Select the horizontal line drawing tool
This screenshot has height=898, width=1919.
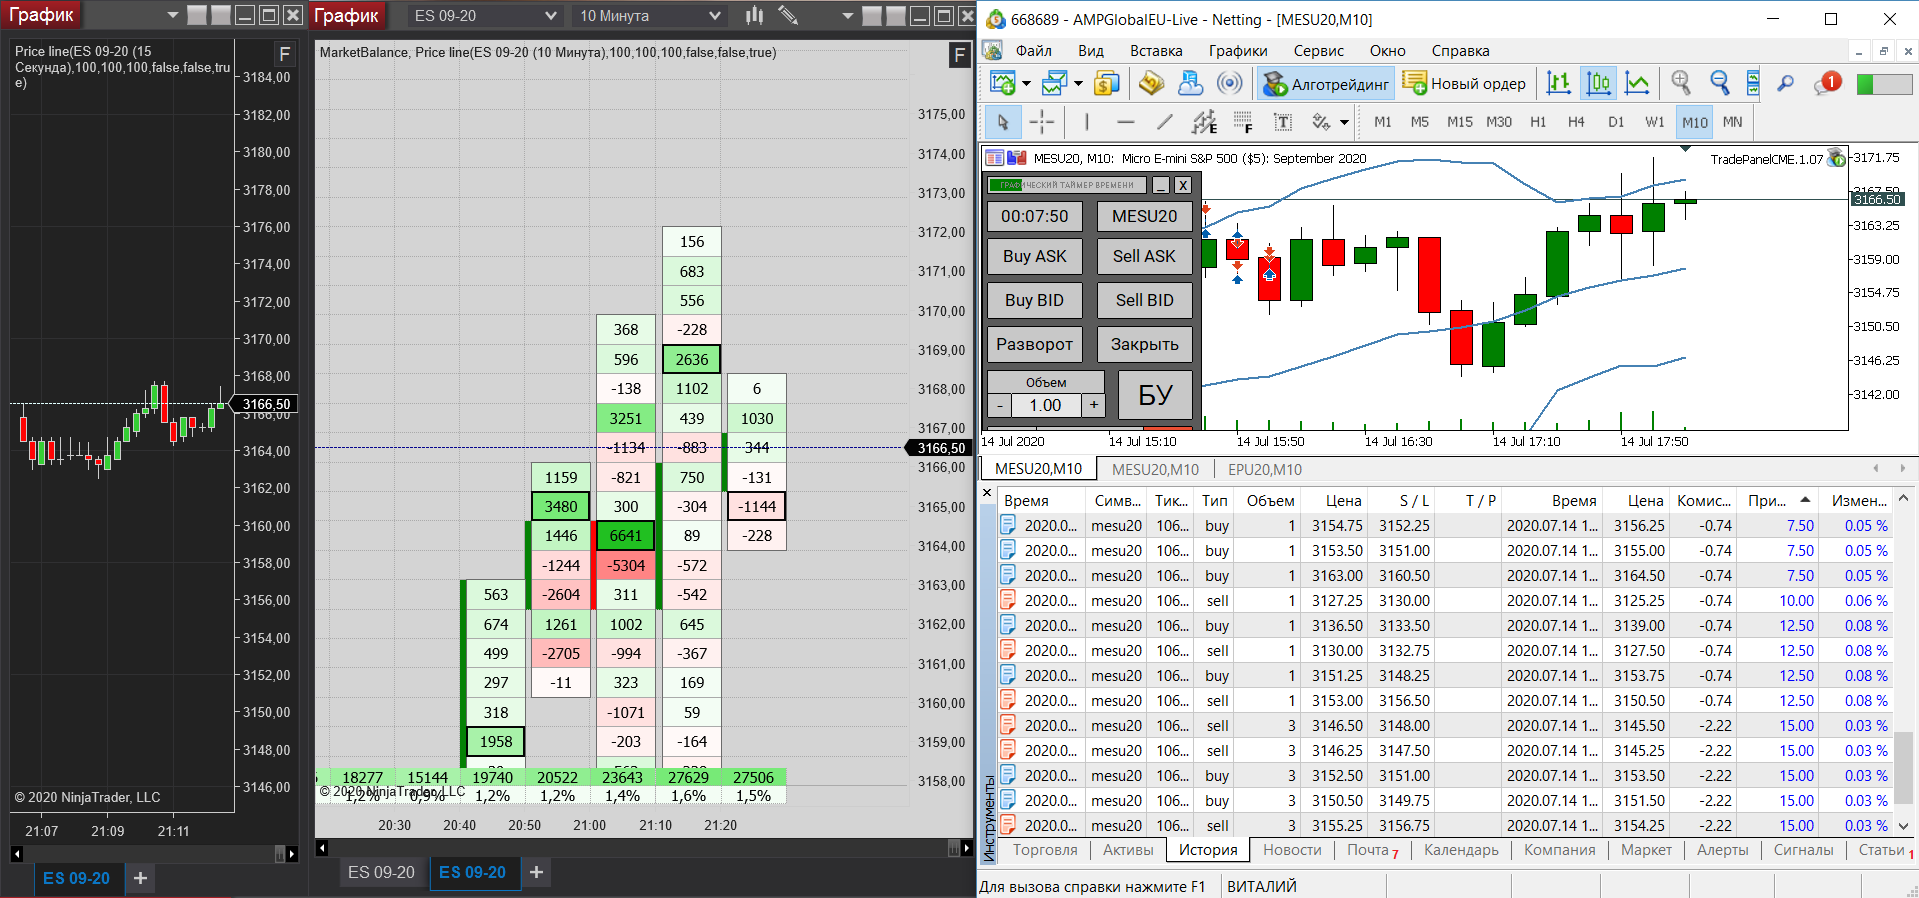click(1126, 122)
